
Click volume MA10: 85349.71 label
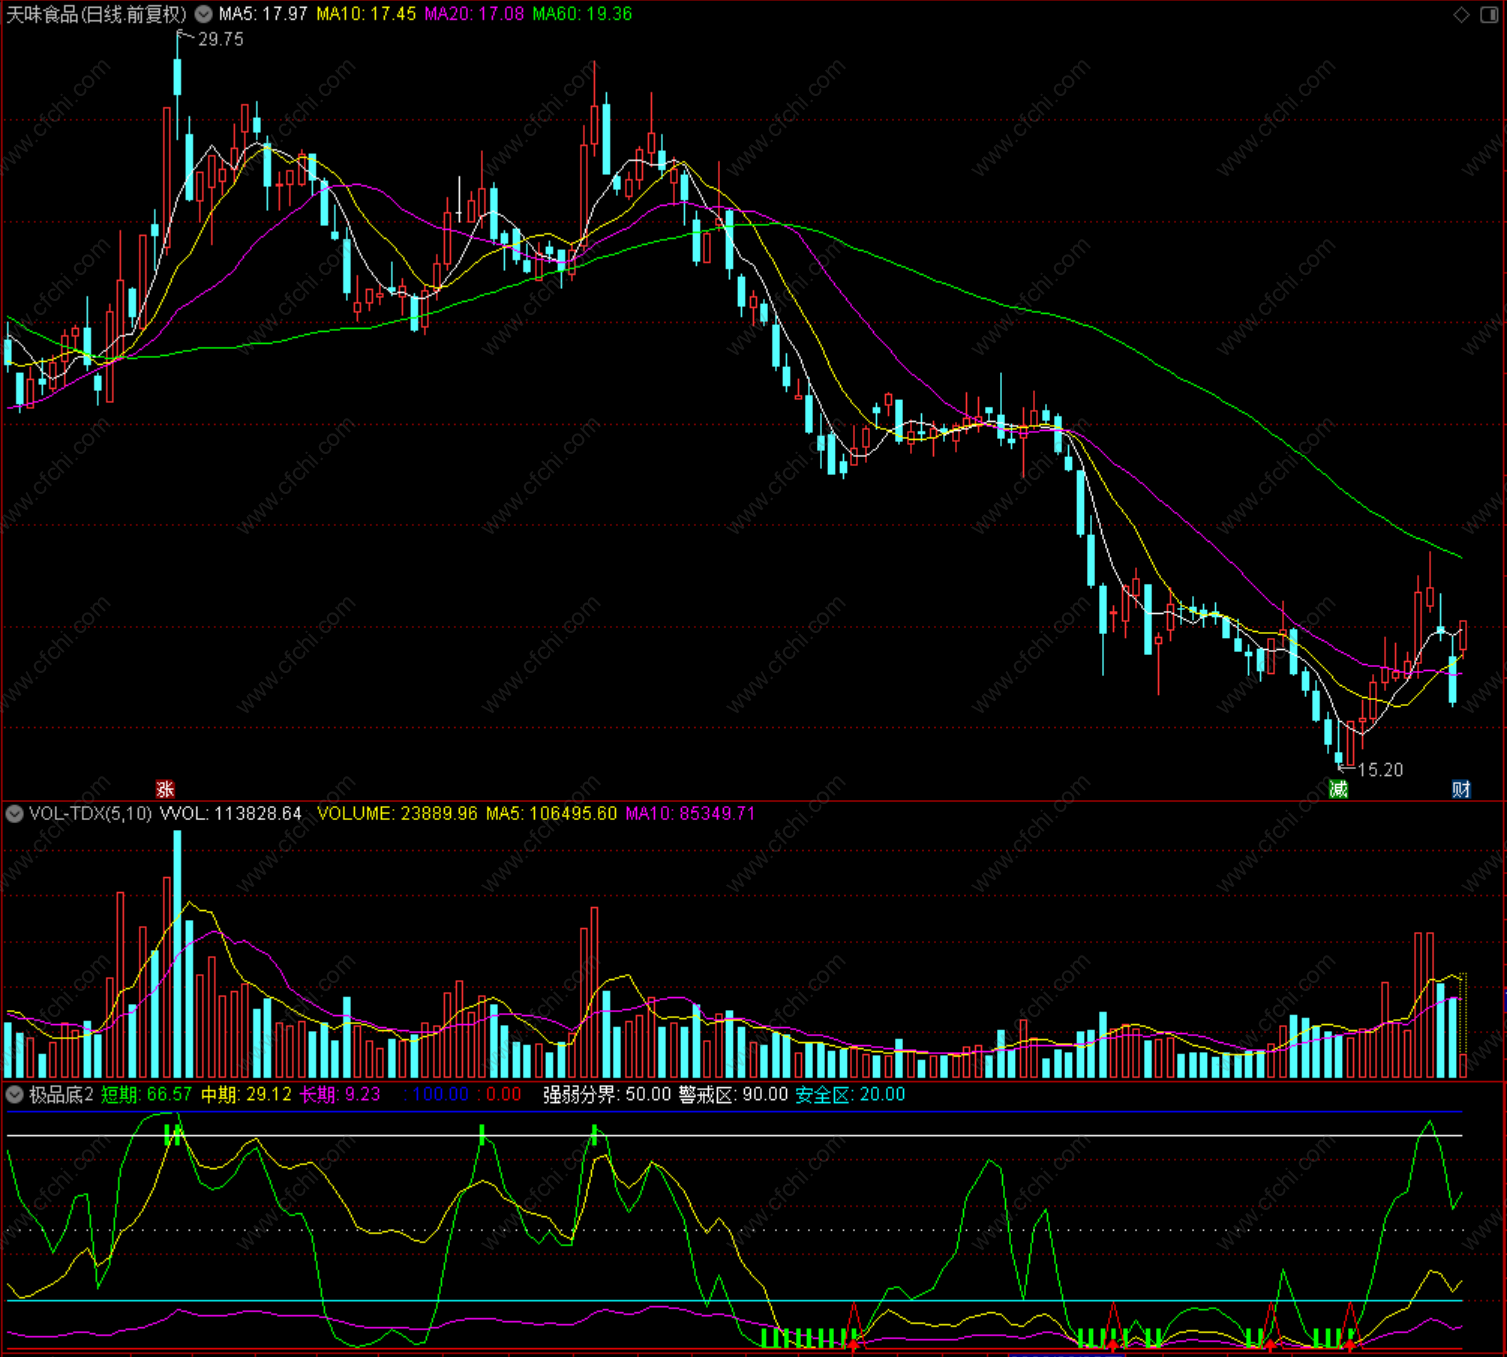click(690, 814)
